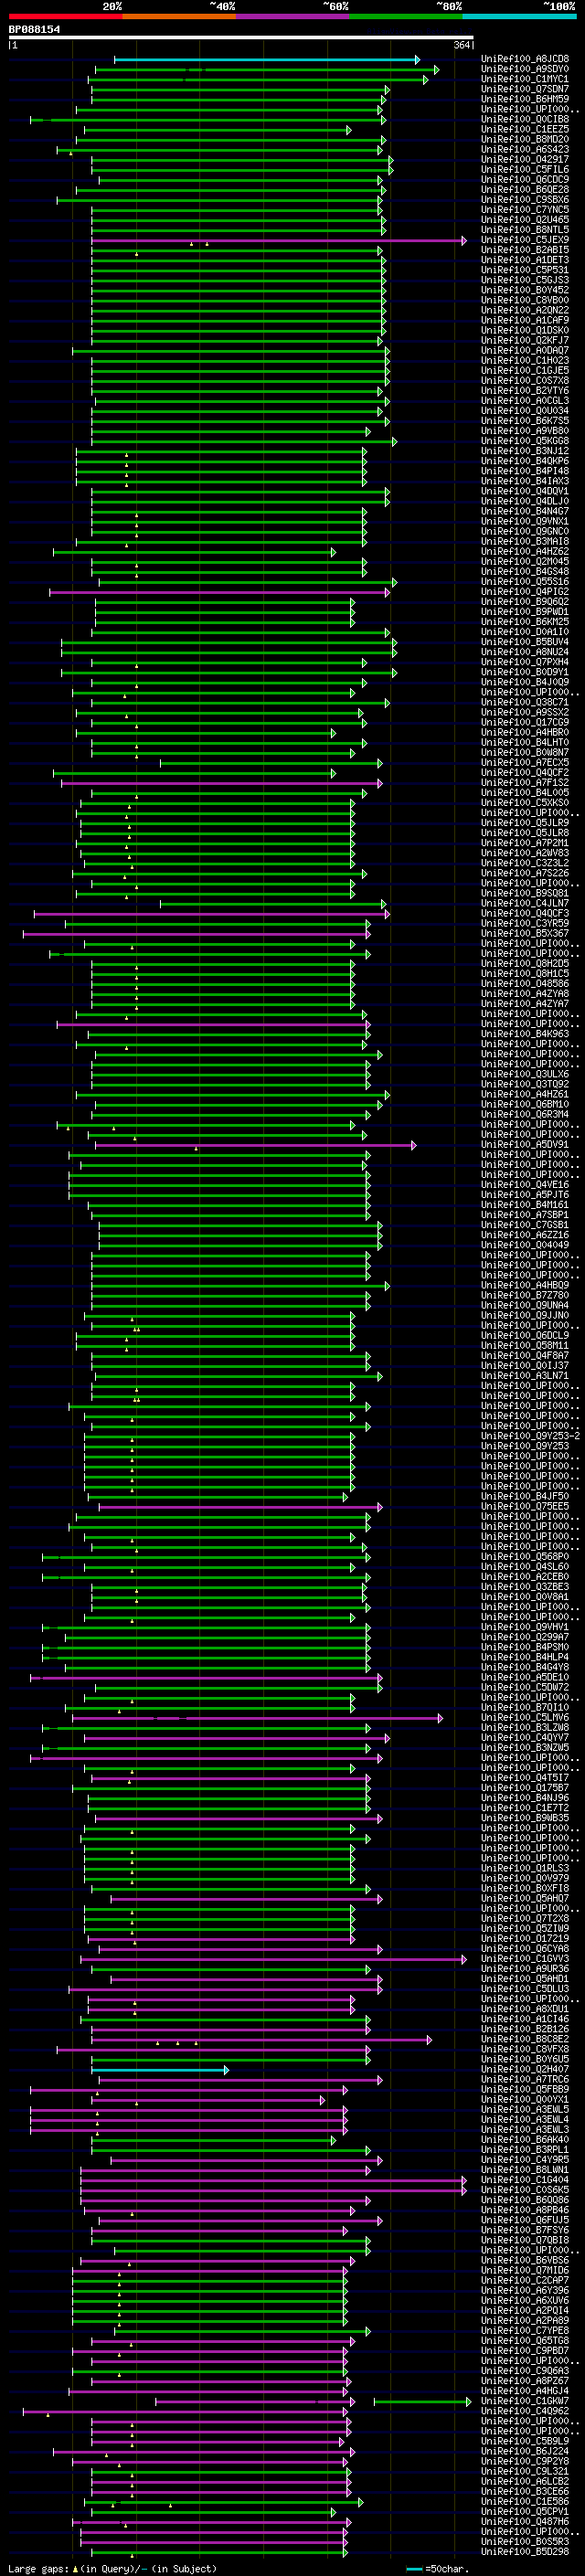Select the UniRef100_B6J224 entry
Screen dimensions: 585x2576
525,2451
